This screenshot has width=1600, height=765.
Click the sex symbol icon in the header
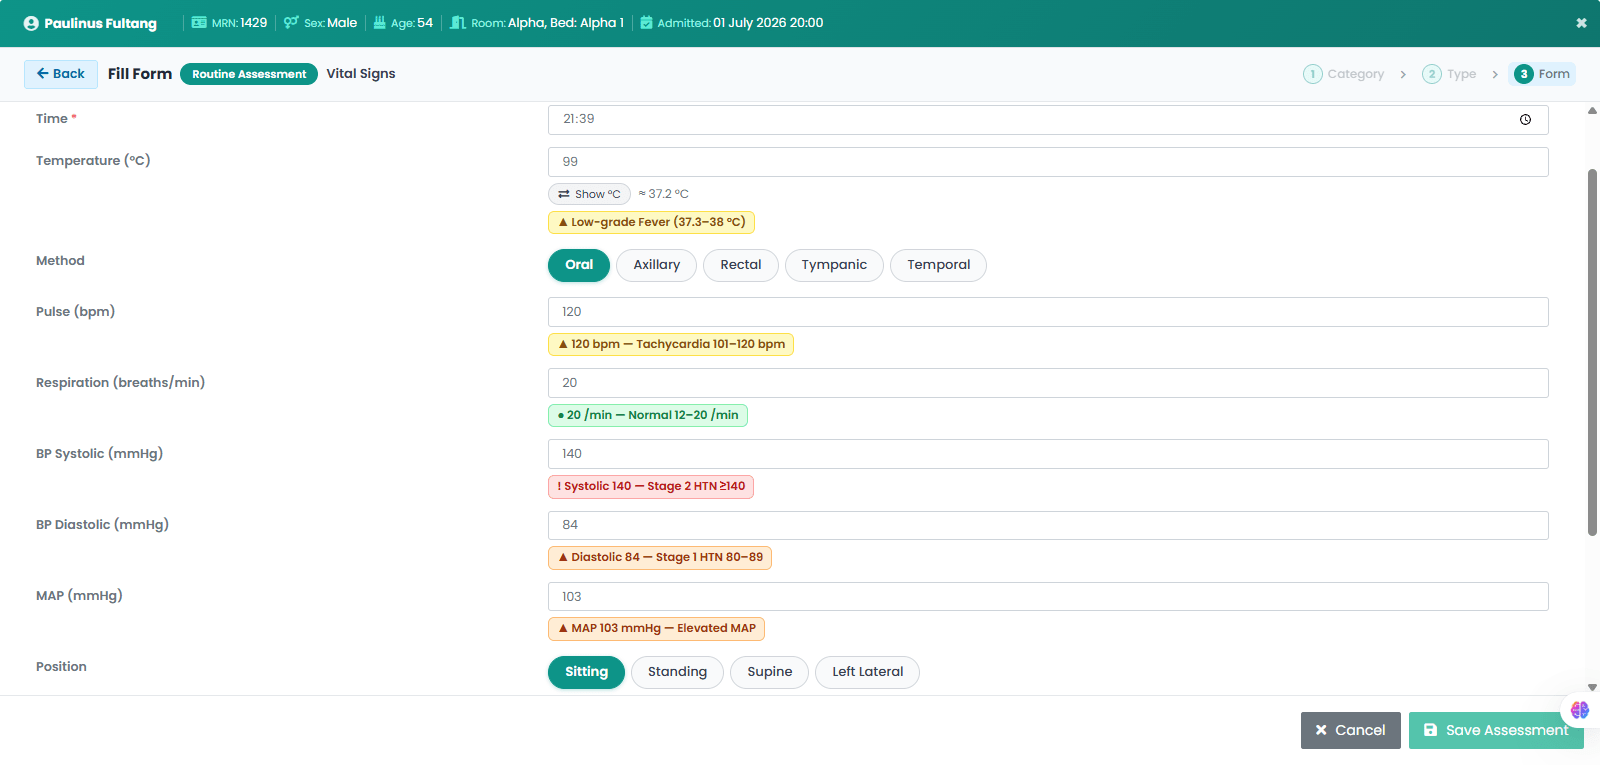click(291, 22)
